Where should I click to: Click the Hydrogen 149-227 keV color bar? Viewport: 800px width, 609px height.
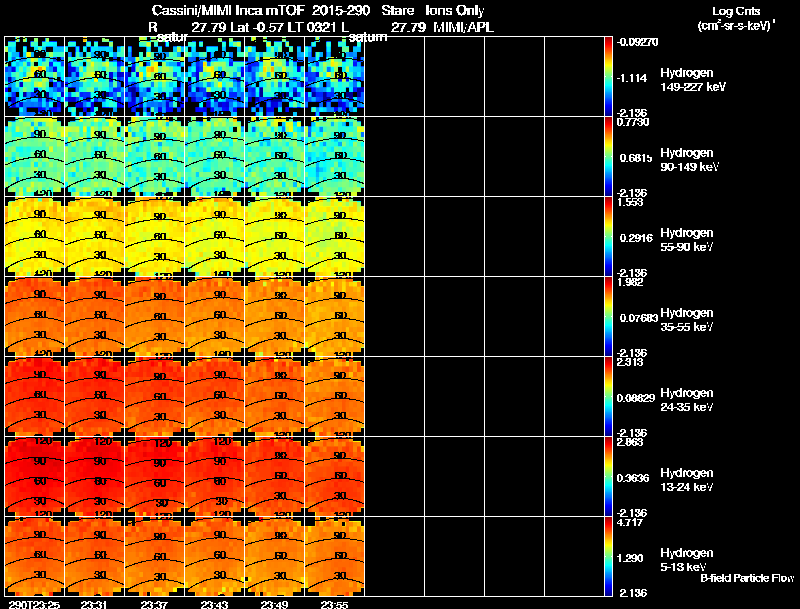click(608, 77)
